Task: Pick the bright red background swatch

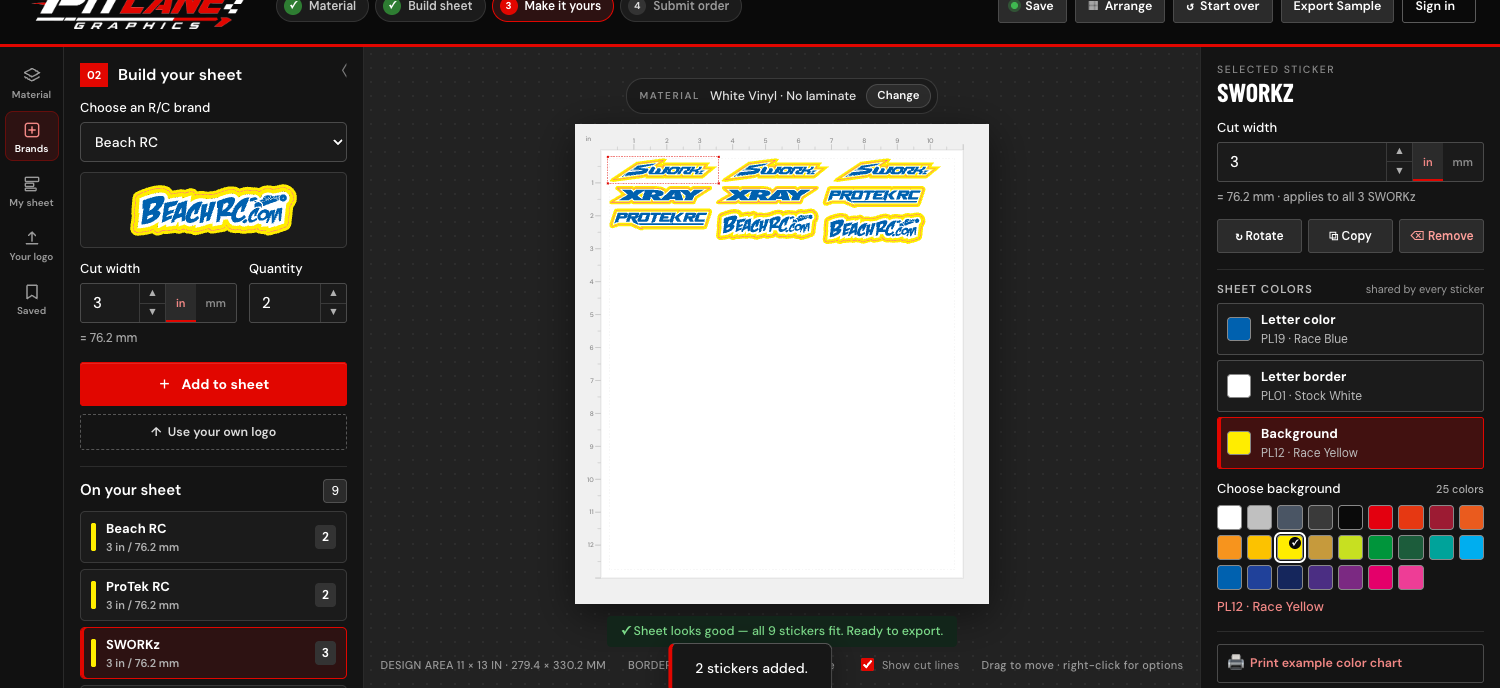Action: (1381, 517)
